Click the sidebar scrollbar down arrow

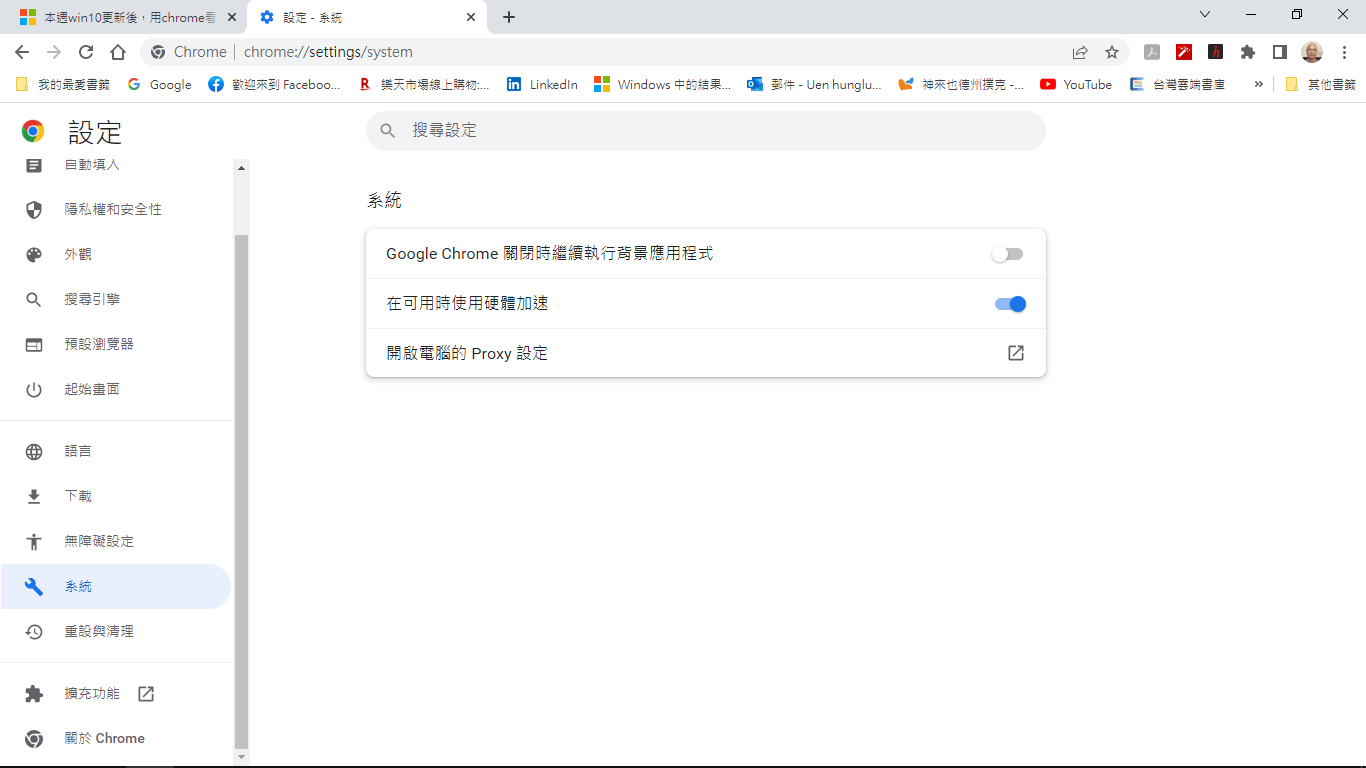[x=241, y=758]
